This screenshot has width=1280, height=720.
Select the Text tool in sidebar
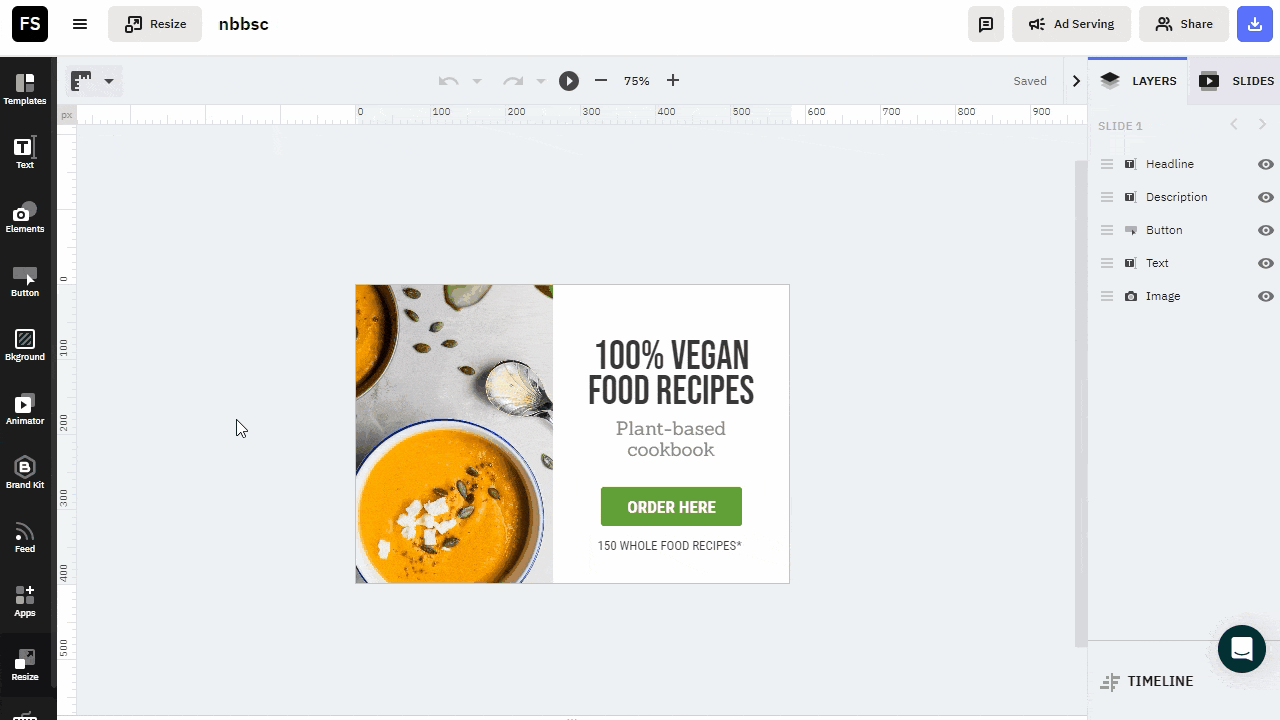pos(25,153)
